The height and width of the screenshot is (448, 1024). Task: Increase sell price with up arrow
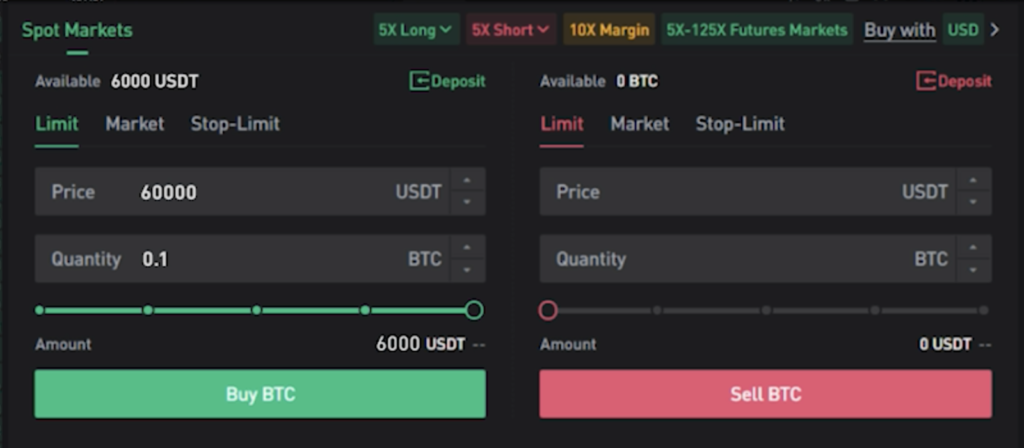click(974, 180)
